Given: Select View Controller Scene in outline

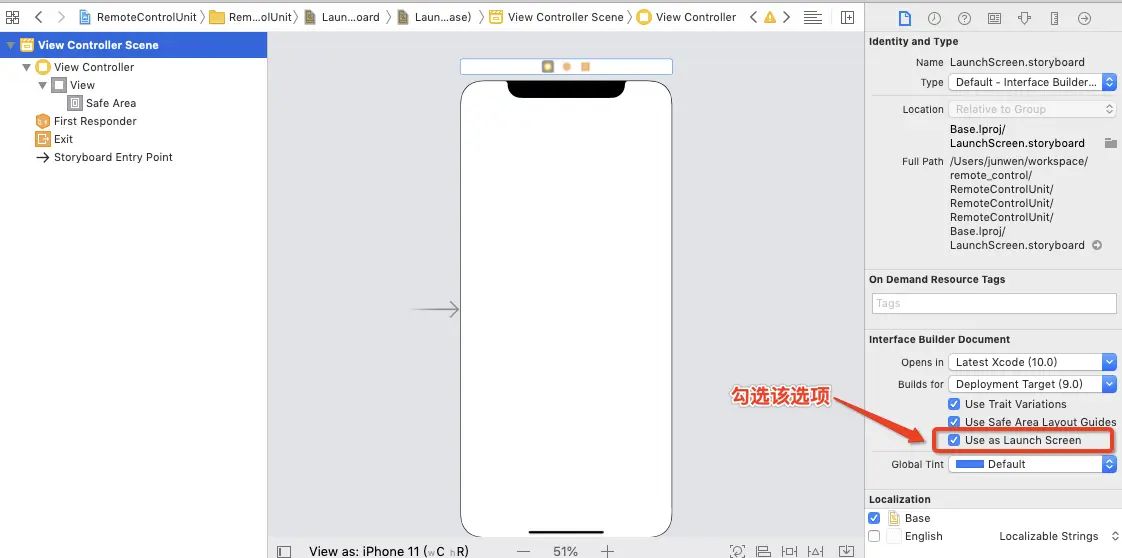Looking at the screenshot, I should tap(133, 45).
